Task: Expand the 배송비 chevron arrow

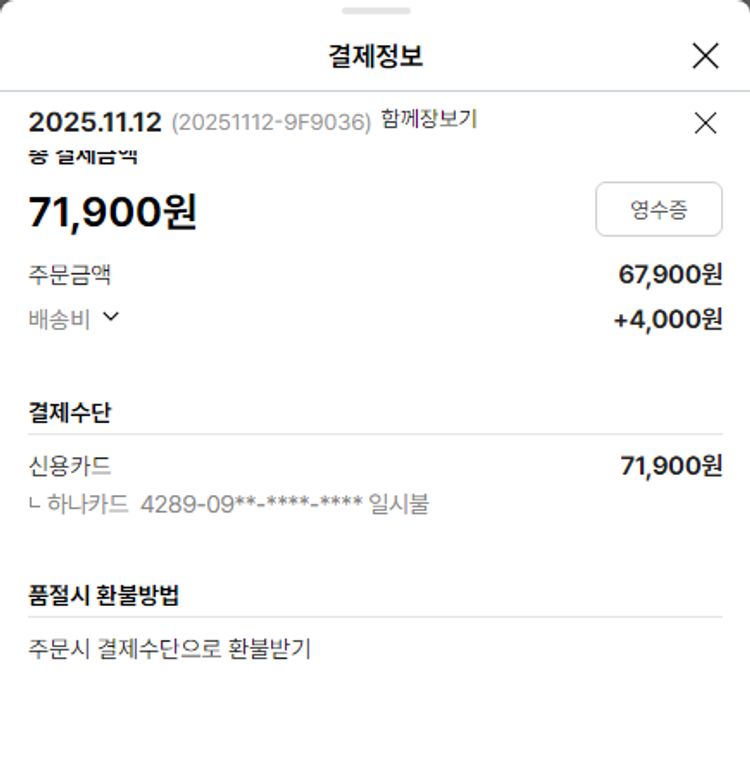Action: [111, 317]
